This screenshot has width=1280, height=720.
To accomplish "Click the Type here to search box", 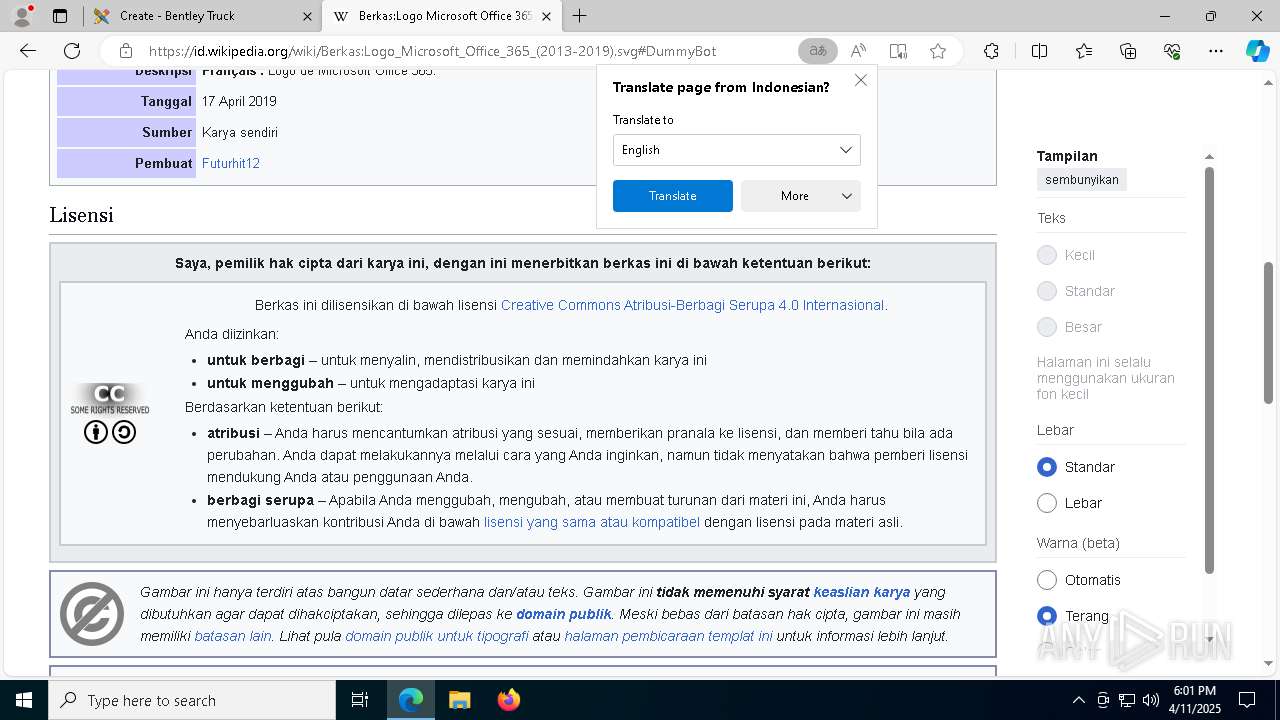I will coord(192,700).
